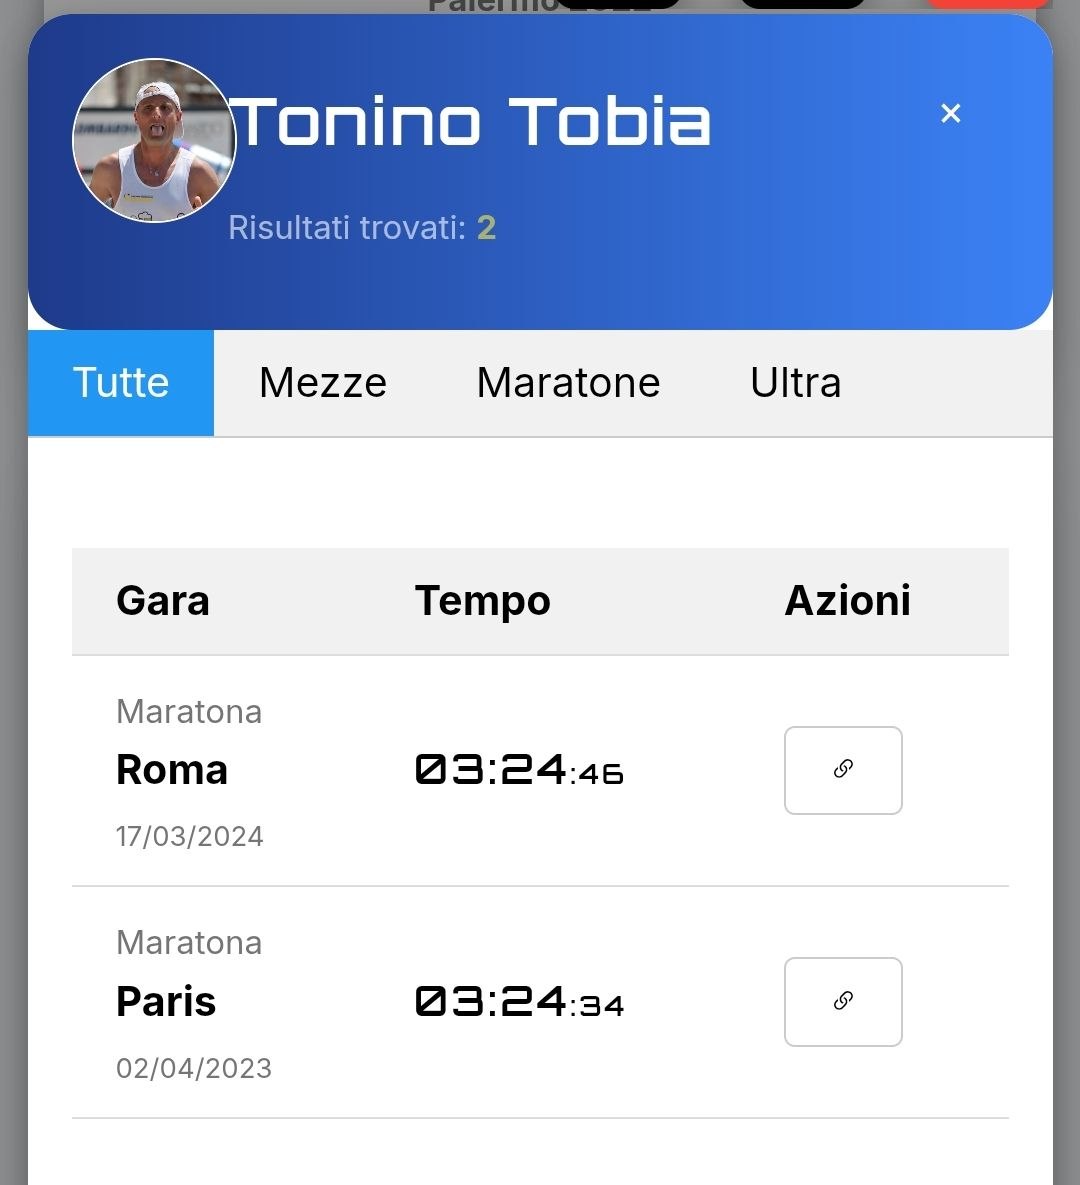Screen dimensions: 1080x1185
Task: Select the Roma race name
Action: 172,770
